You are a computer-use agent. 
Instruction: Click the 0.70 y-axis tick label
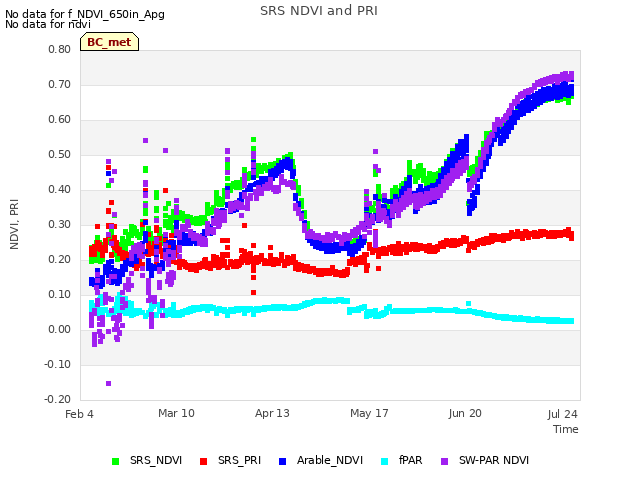(60, 84)
